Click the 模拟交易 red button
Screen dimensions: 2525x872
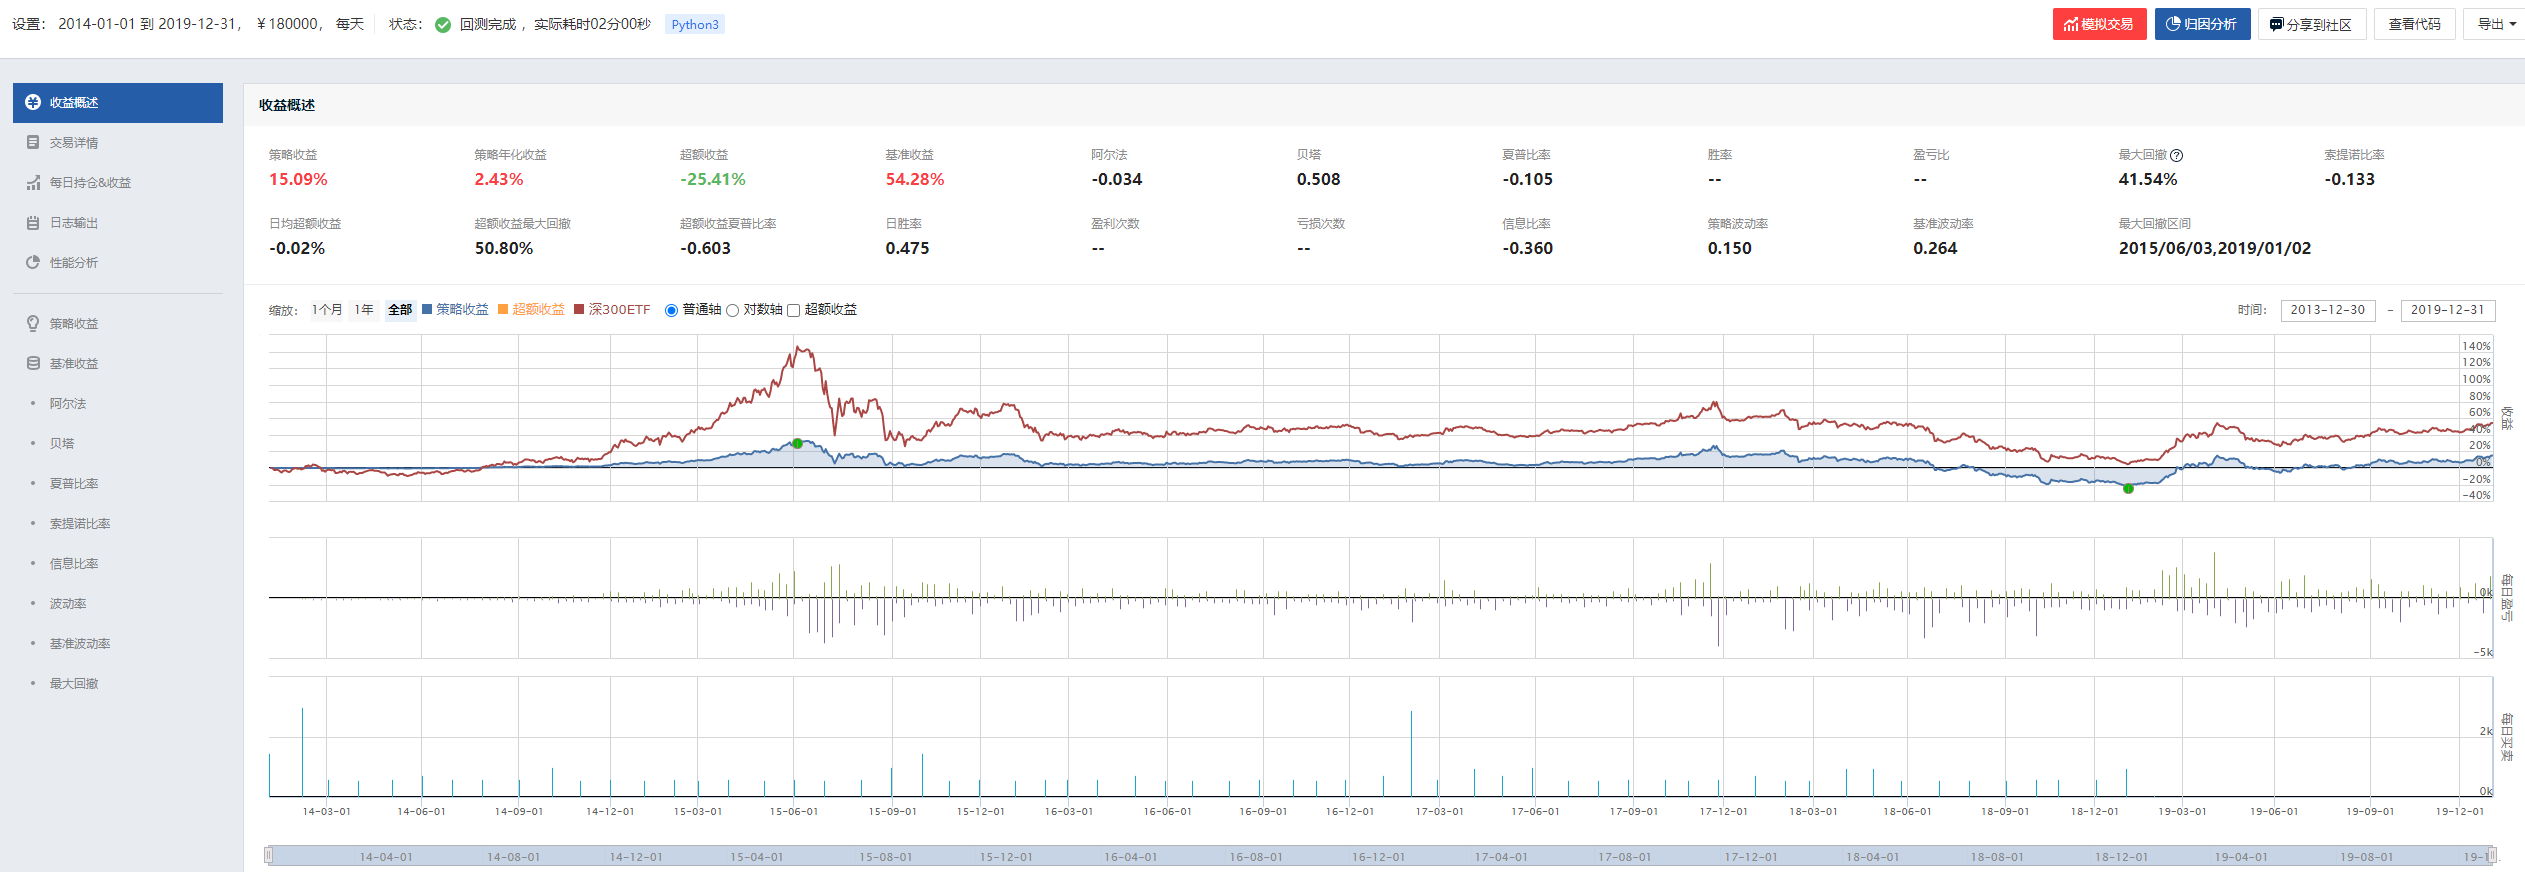coord(2099,24)
